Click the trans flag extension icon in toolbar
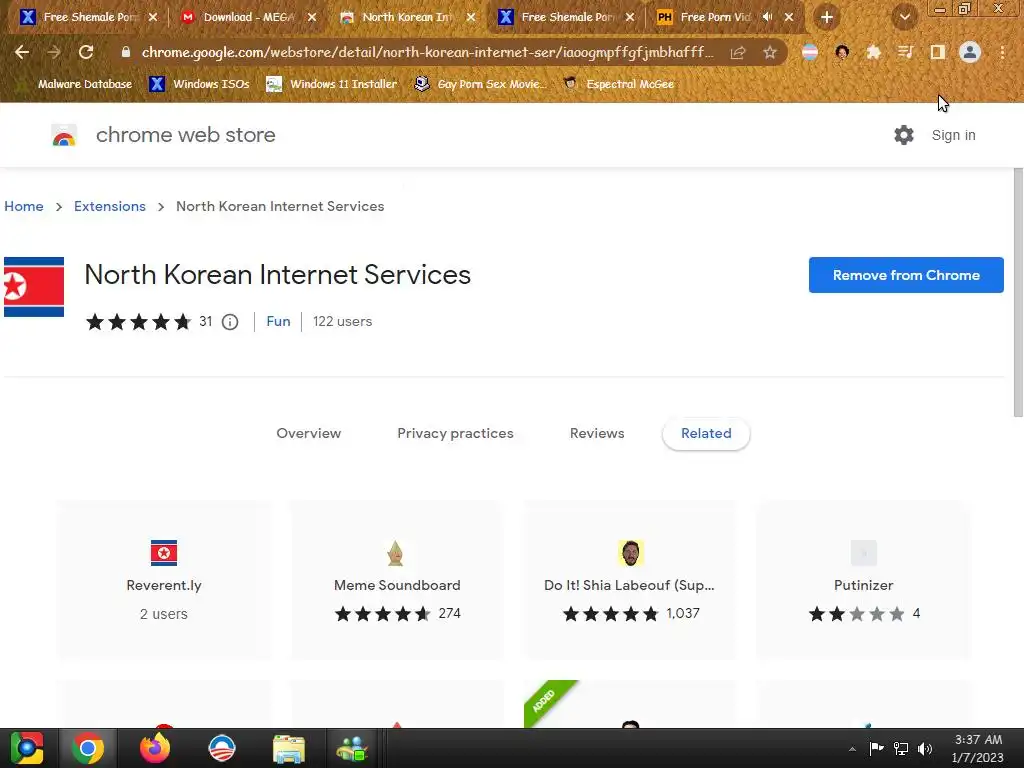The height and width of the screenshot is (768, 1024). [810, 52]
